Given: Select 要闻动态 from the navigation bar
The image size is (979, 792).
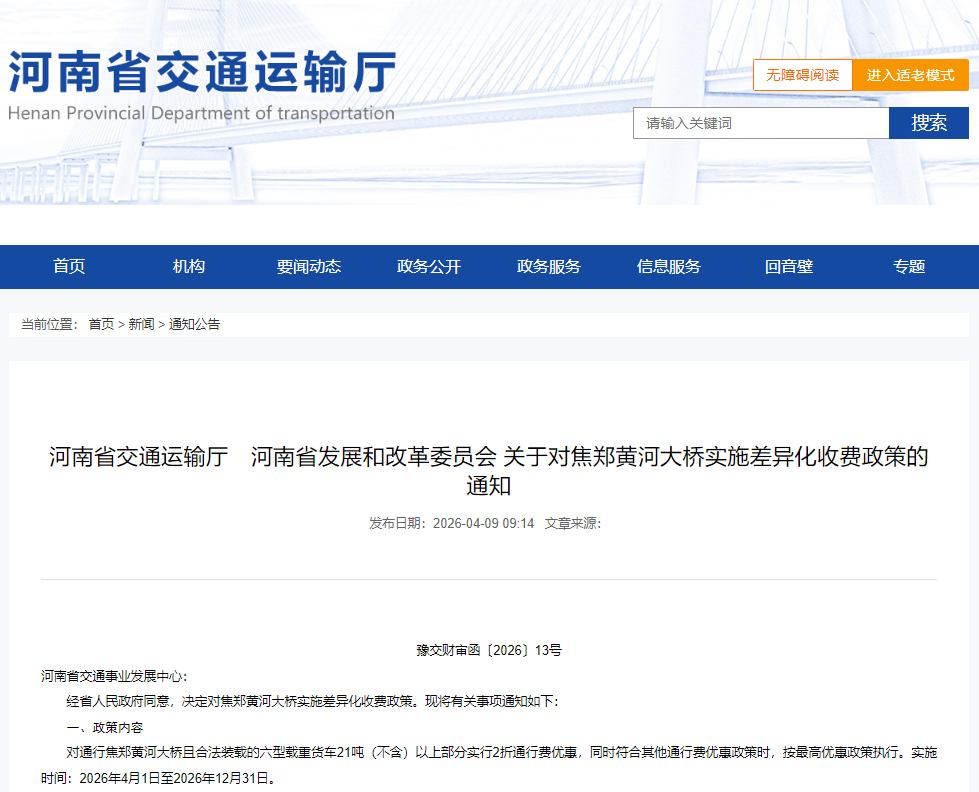Looking at the screenshot, I should [x=310, y=267].
